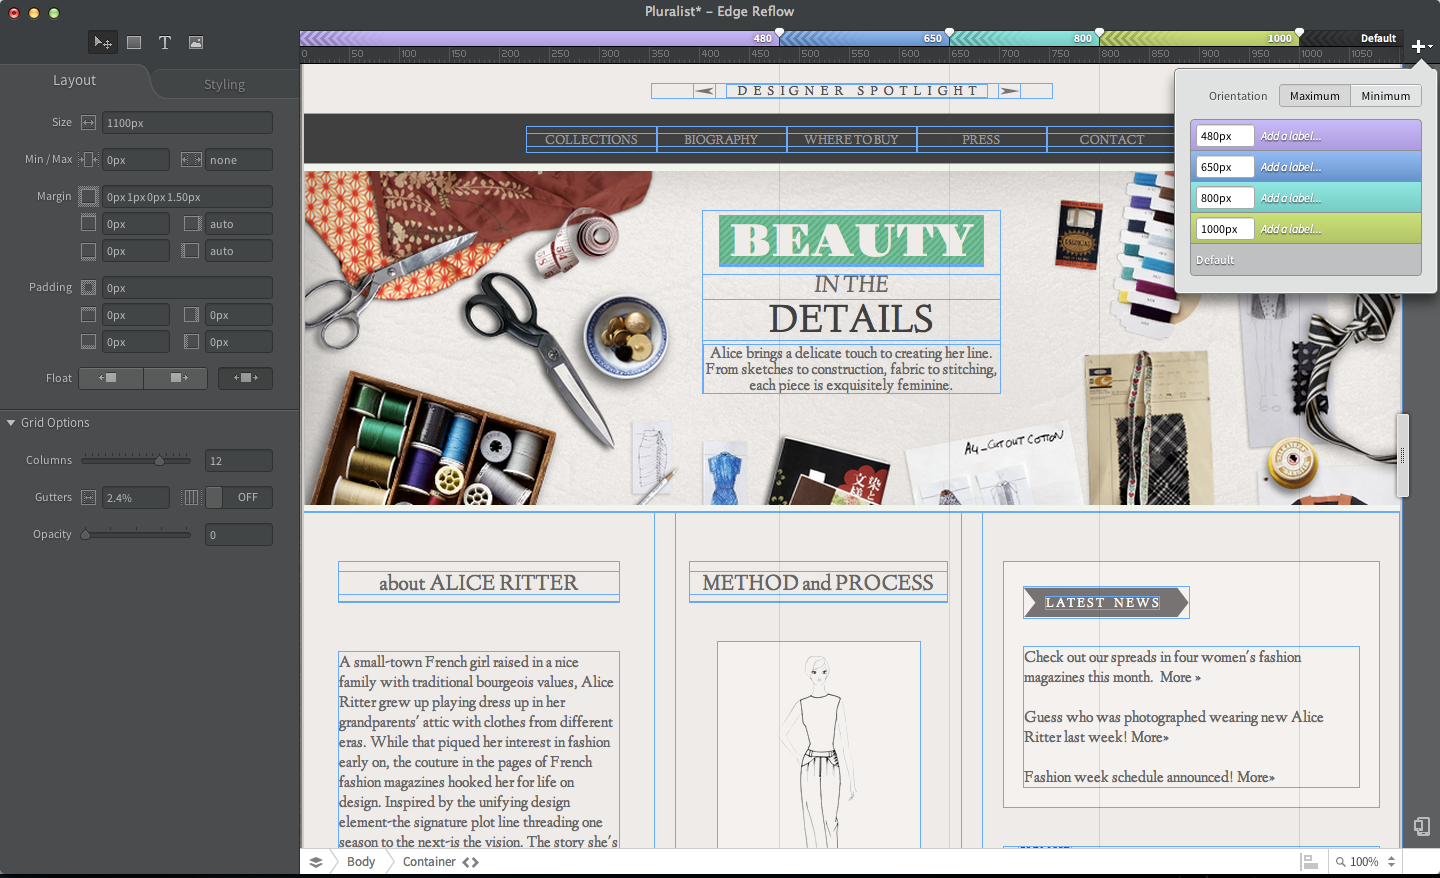Toggle the Gutters OFF switch
This screenshot has width=1440, height=878.
pyautogui.click(x=239, y=497)
